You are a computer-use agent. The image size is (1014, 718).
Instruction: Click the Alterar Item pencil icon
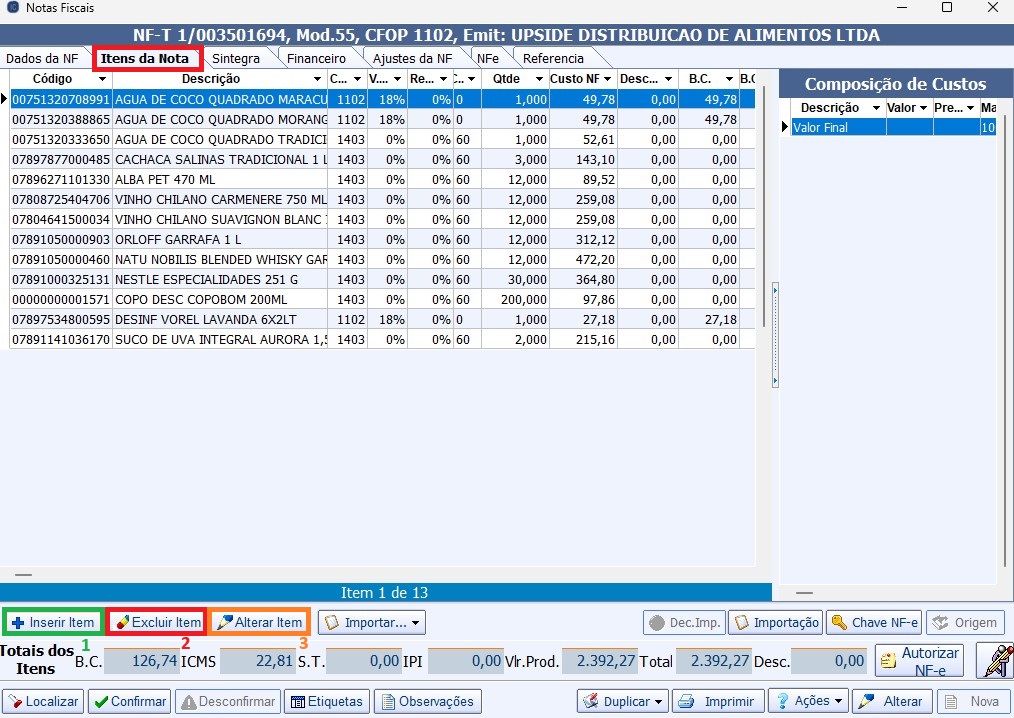click(224, 622)
